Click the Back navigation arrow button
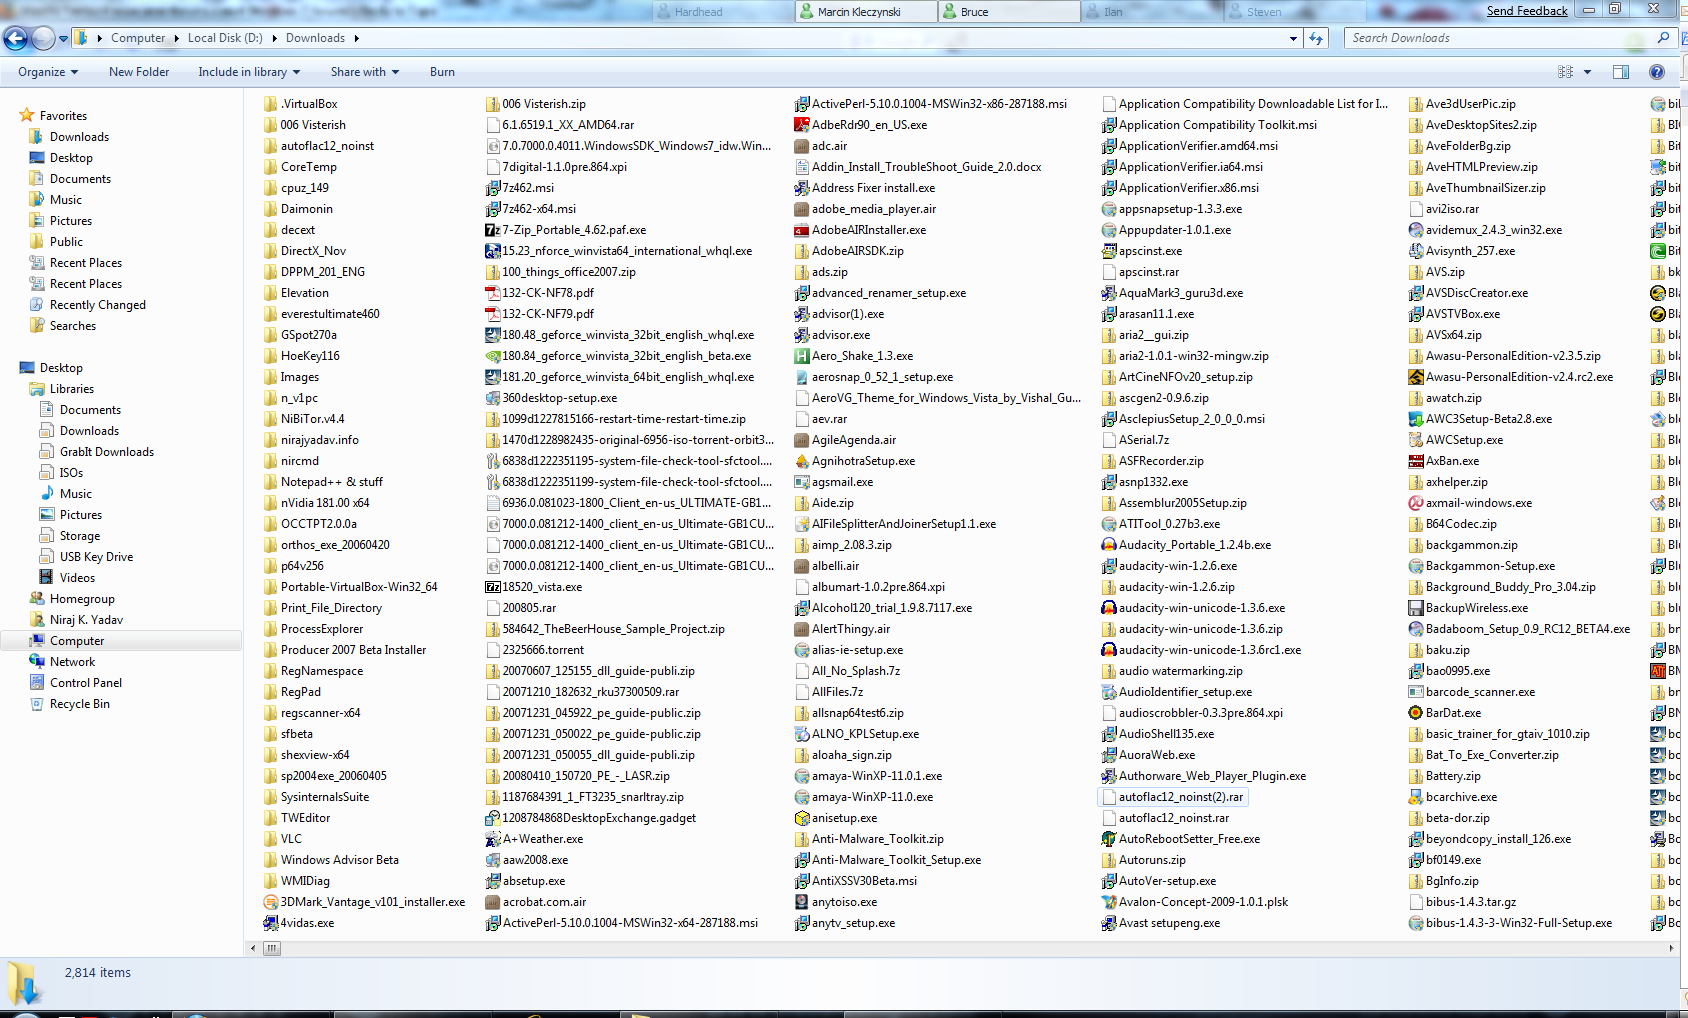The image size is (1688, 1018). coord(15,38)
